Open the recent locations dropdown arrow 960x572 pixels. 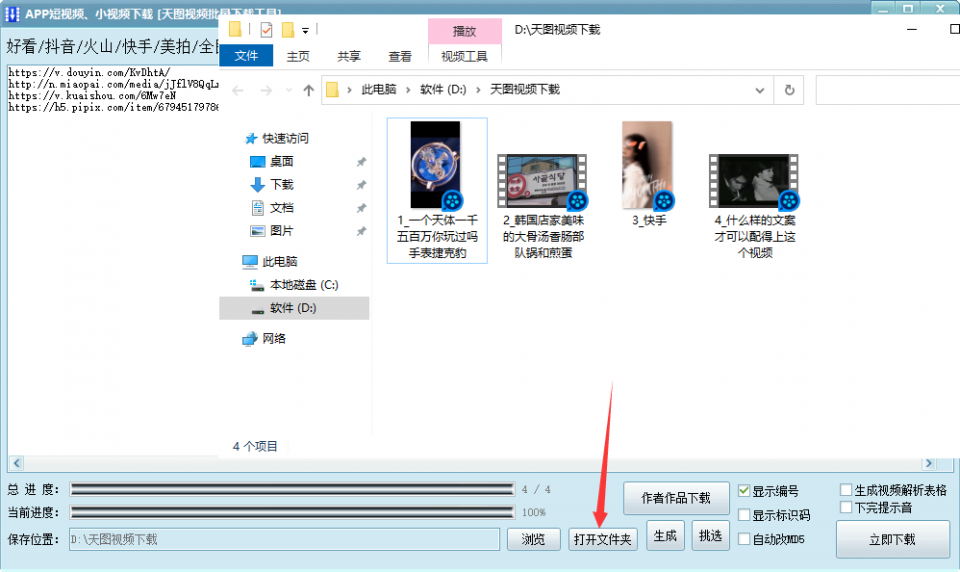[289, 91]
